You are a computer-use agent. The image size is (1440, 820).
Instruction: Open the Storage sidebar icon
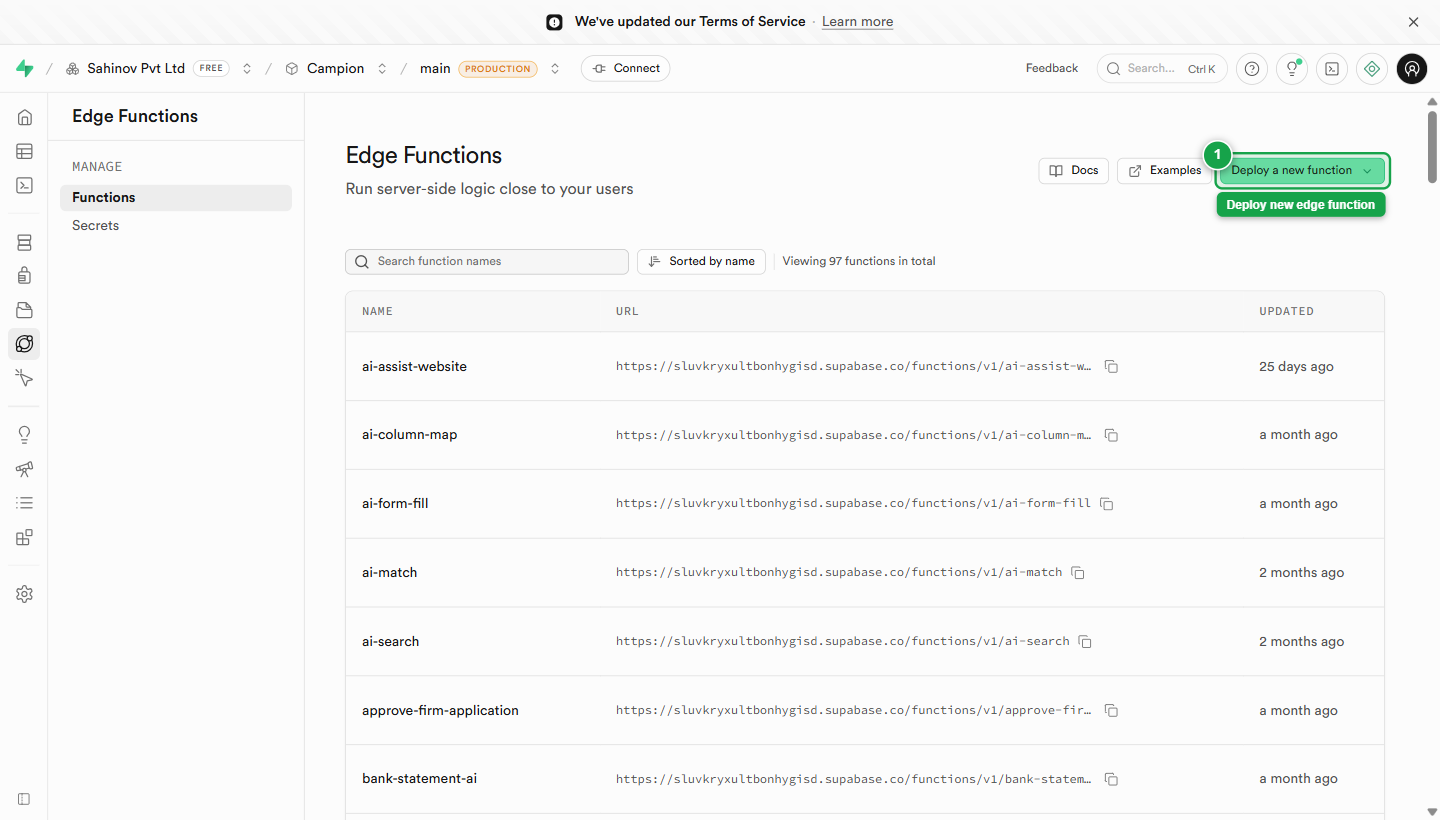[x=24, y=310]
